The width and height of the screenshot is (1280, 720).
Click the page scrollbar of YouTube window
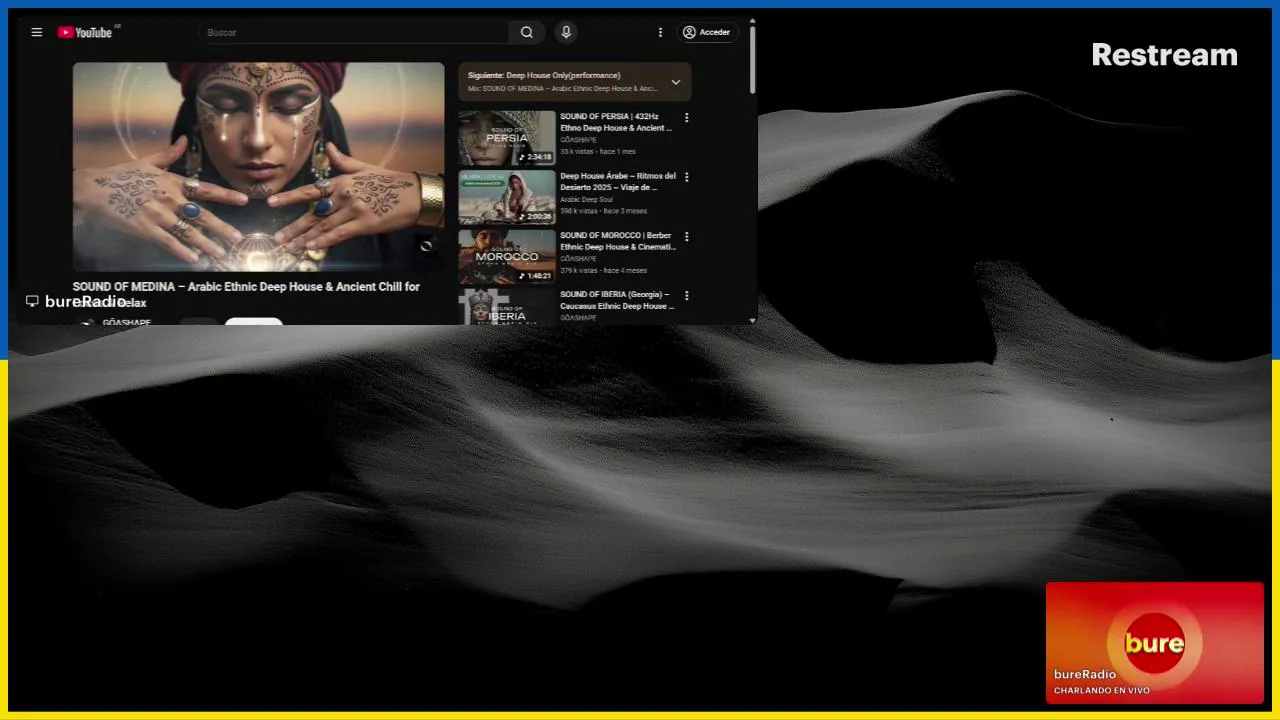752,60
